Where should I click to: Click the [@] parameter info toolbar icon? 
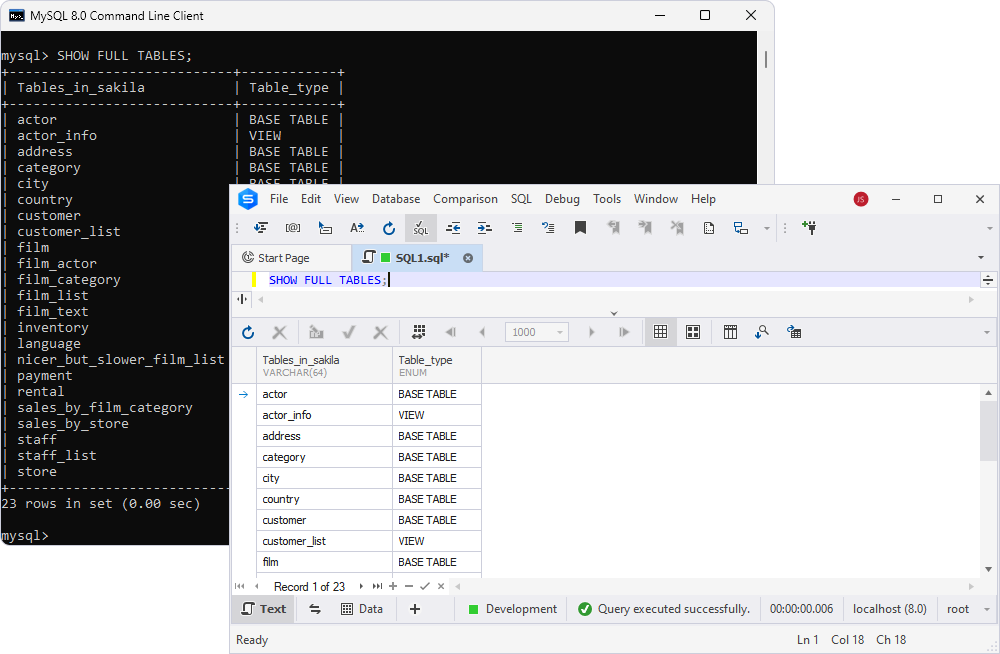click(293, 228)
